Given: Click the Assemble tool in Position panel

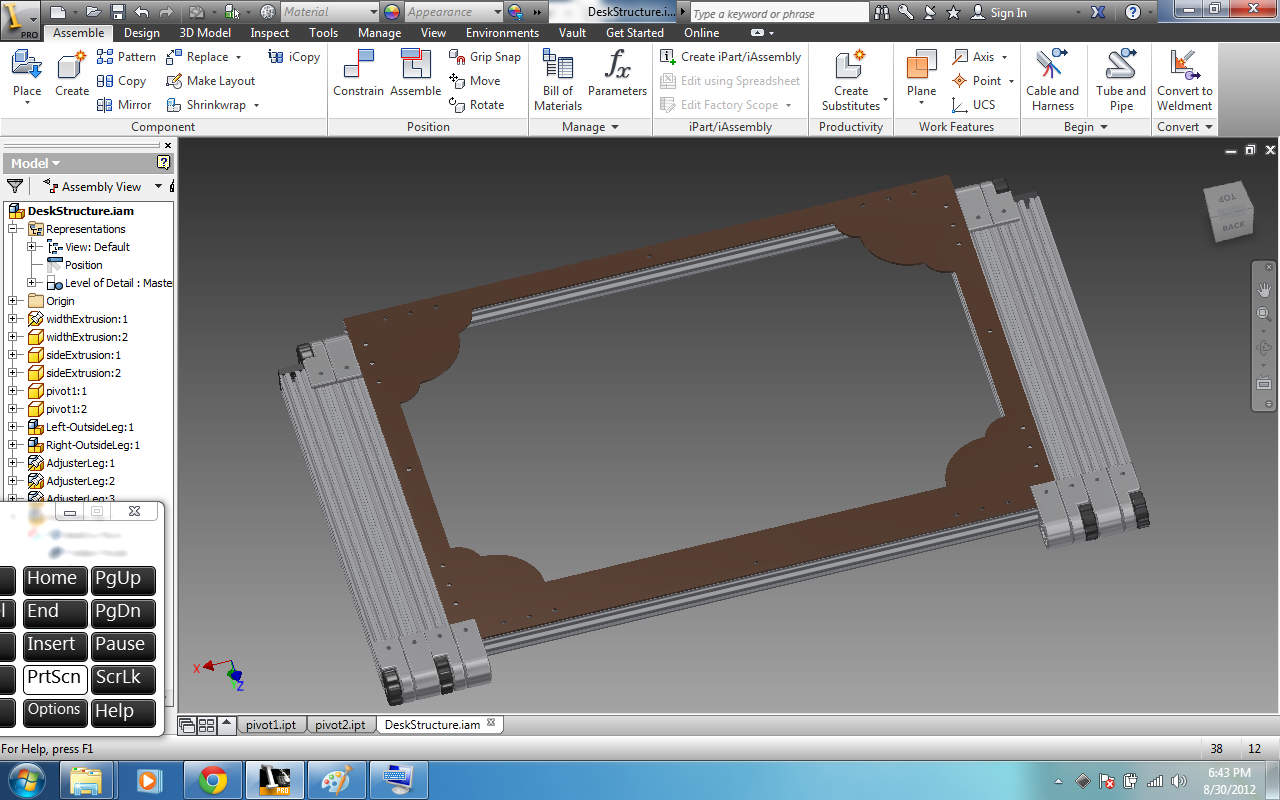Looking at the screenshot, I should (416, 75).
